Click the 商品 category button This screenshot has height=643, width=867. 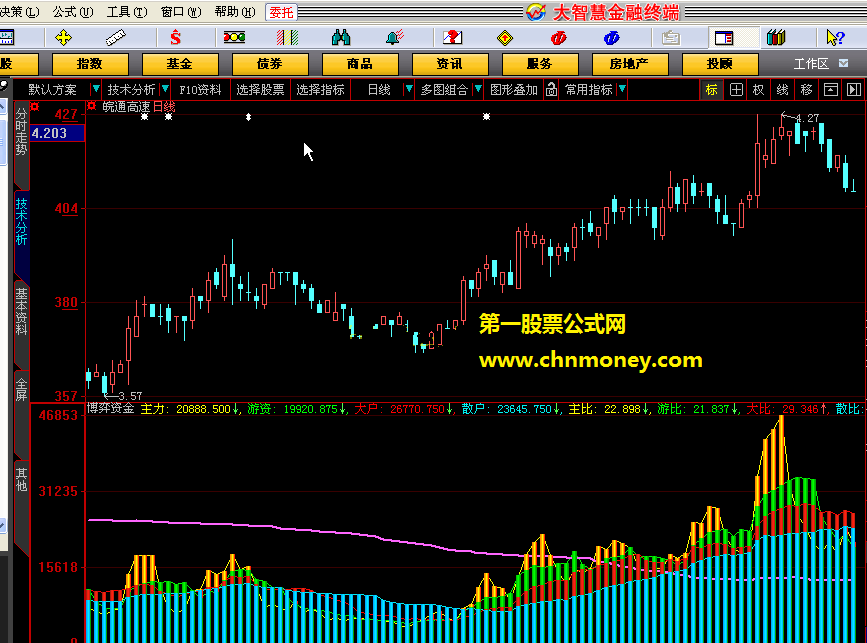coord(359,64)
